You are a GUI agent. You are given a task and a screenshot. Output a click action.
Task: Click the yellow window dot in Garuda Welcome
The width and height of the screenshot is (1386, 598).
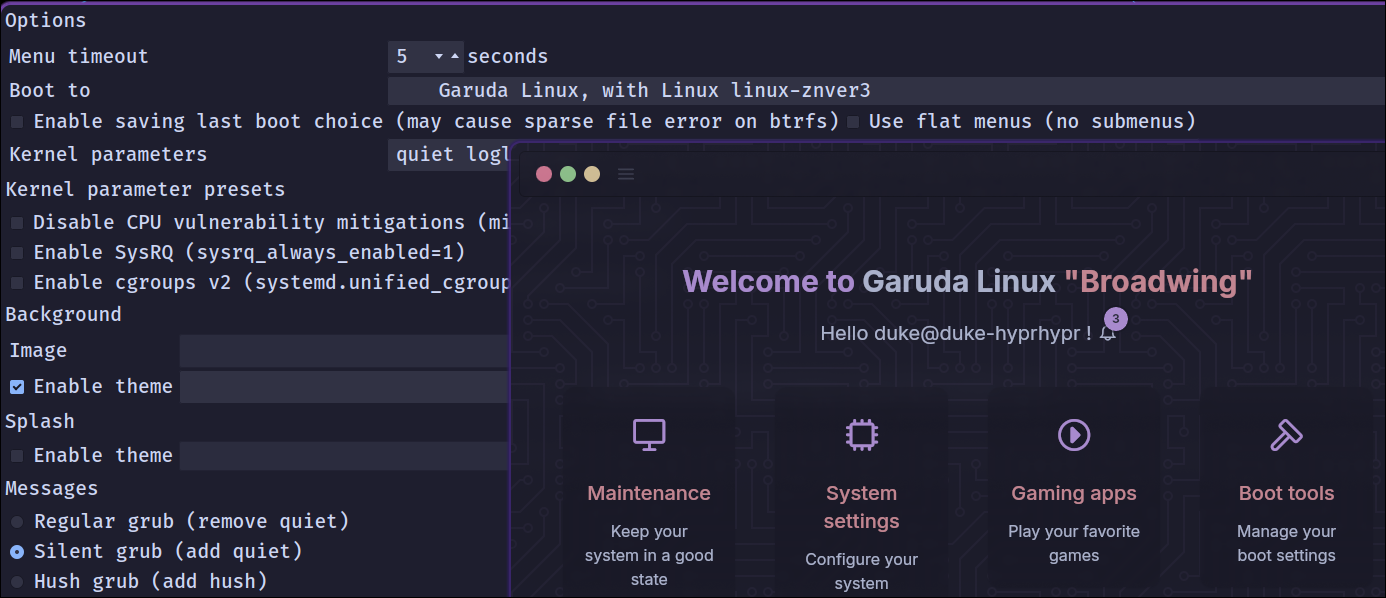pyautogui.click(x=592, y=174)
